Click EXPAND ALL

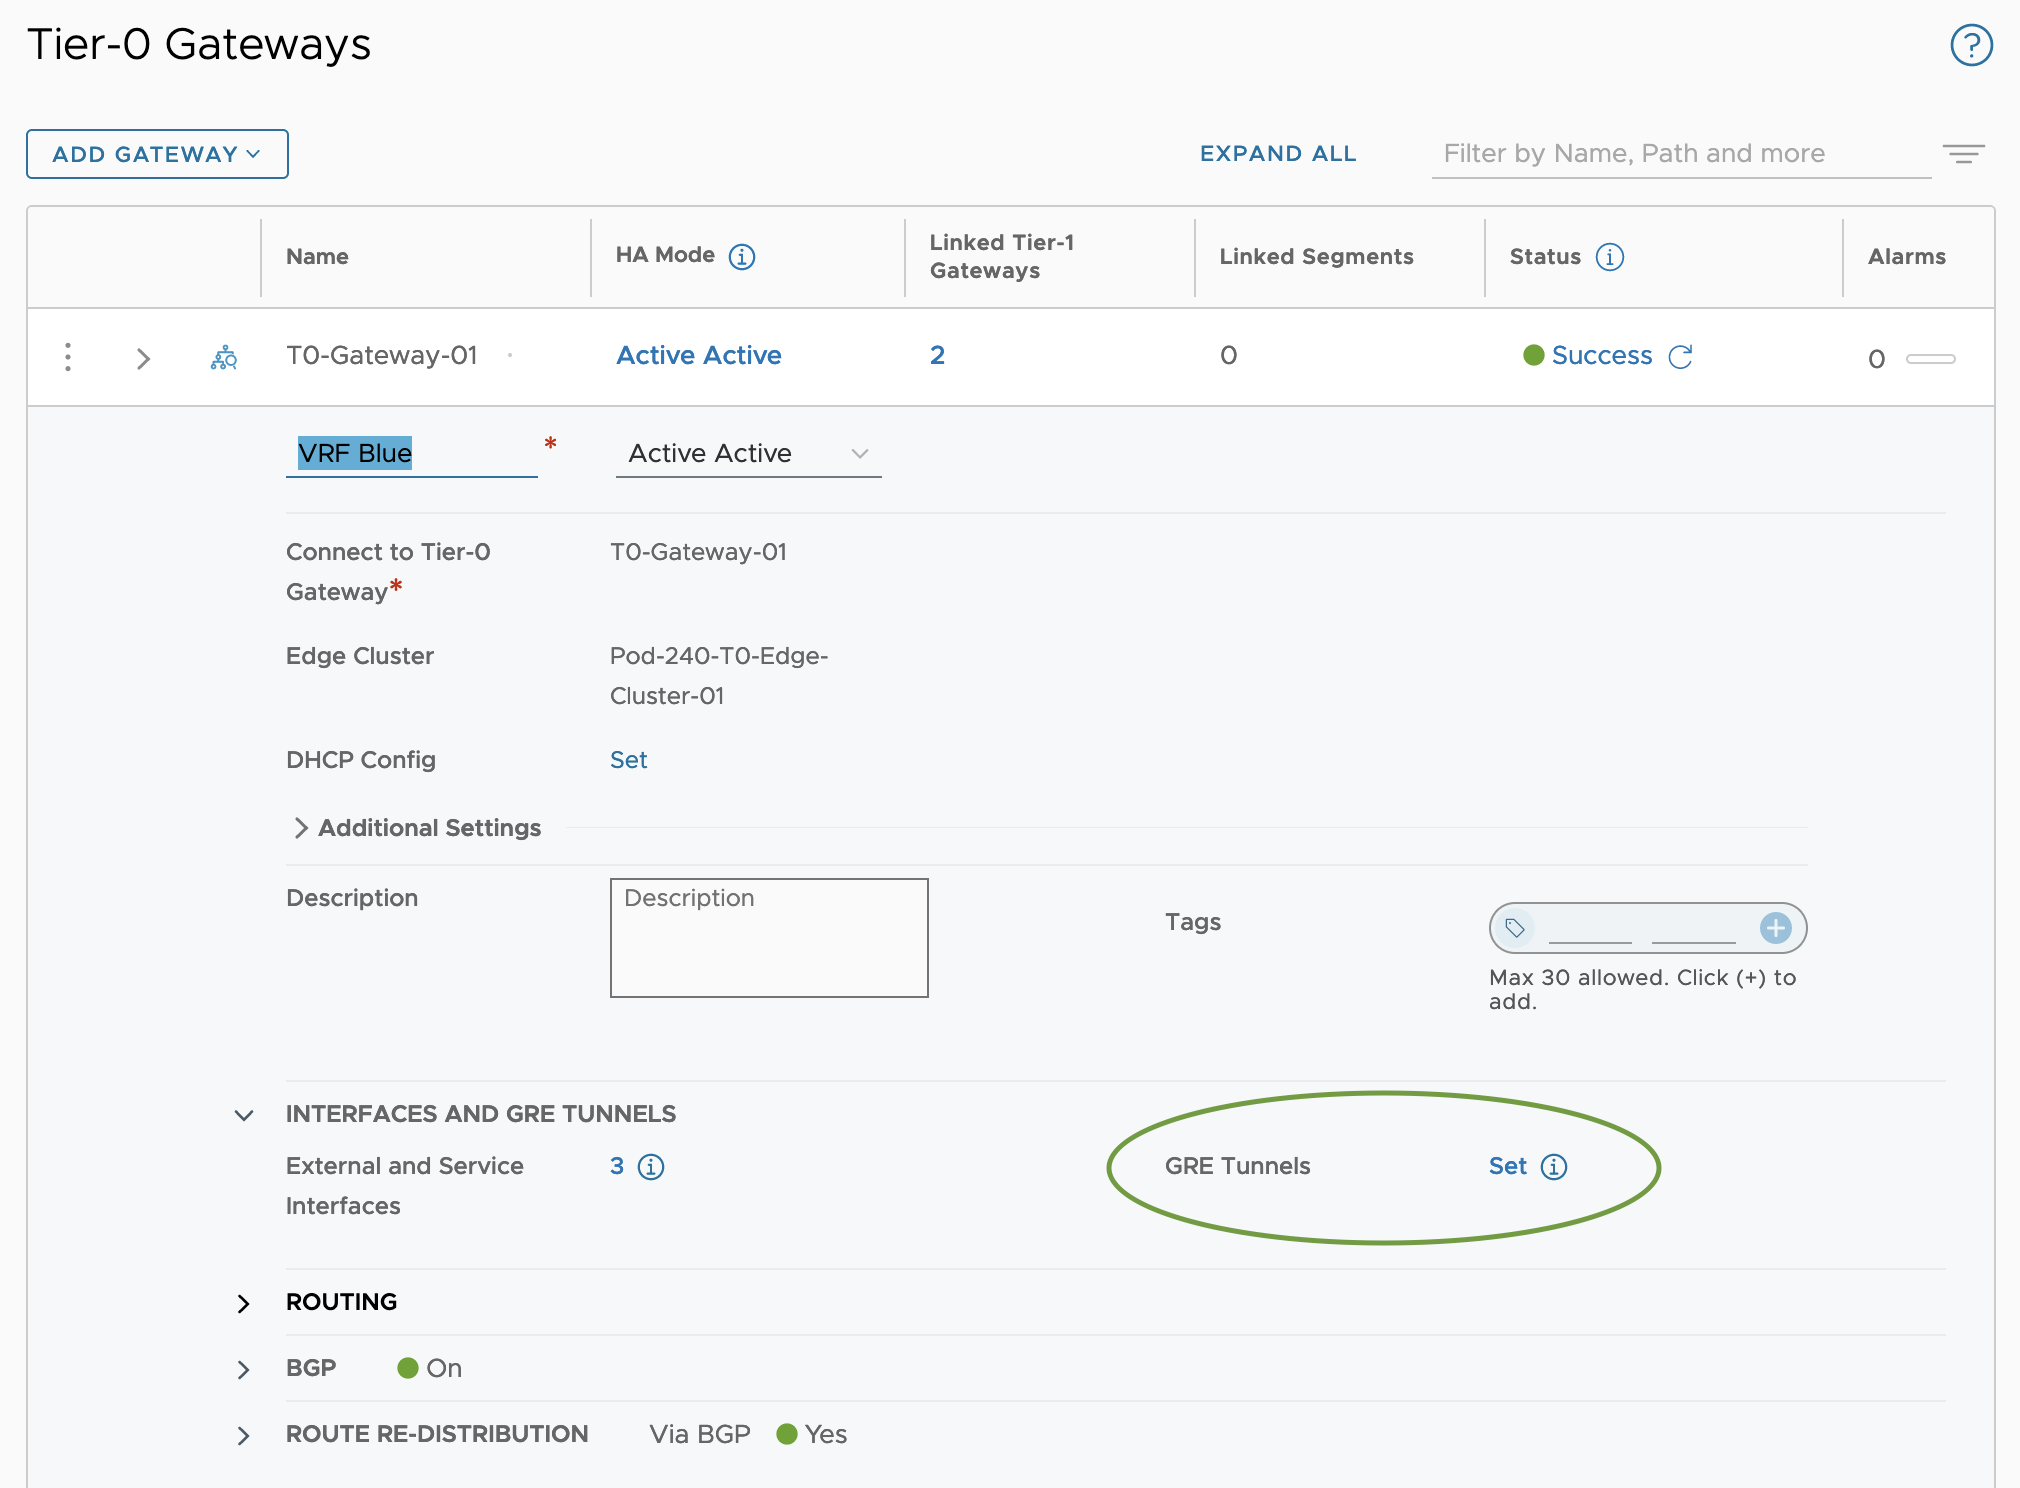(x=1277, y=154)
